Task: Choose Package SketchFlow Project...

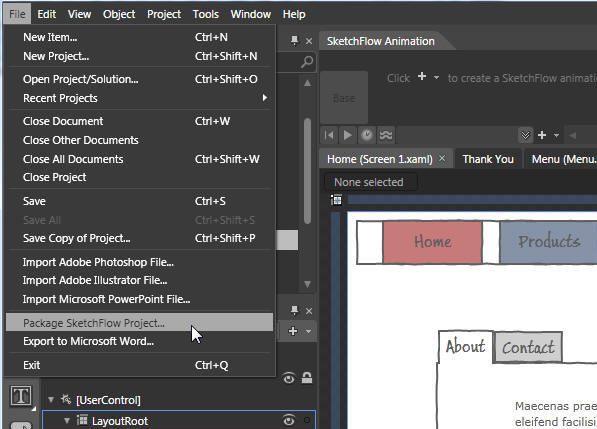Action: [139, 323]
